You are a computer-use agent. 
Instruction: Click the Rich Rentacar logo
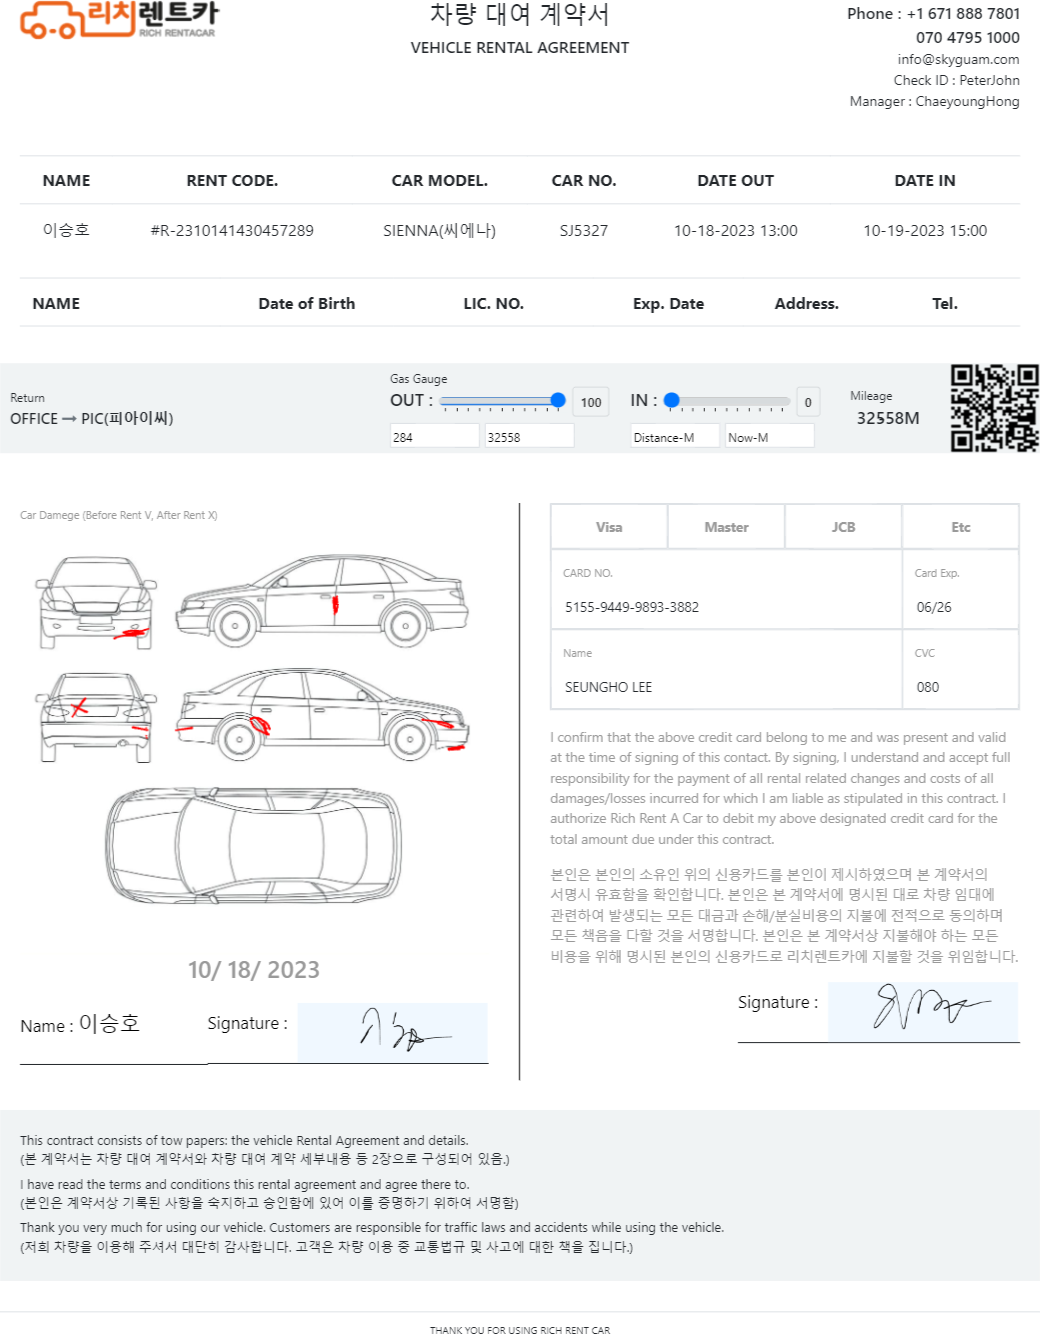118,20
